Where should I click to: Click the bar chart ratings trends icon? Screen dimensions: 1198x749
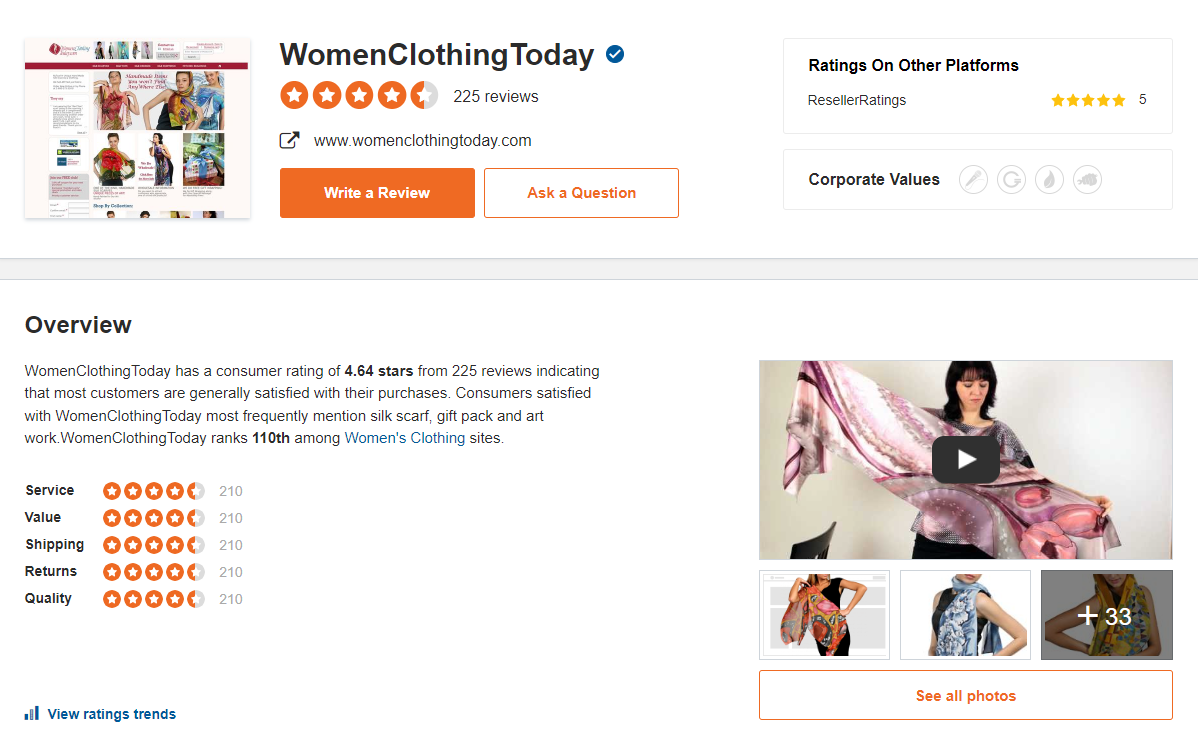tap(32, 714)
